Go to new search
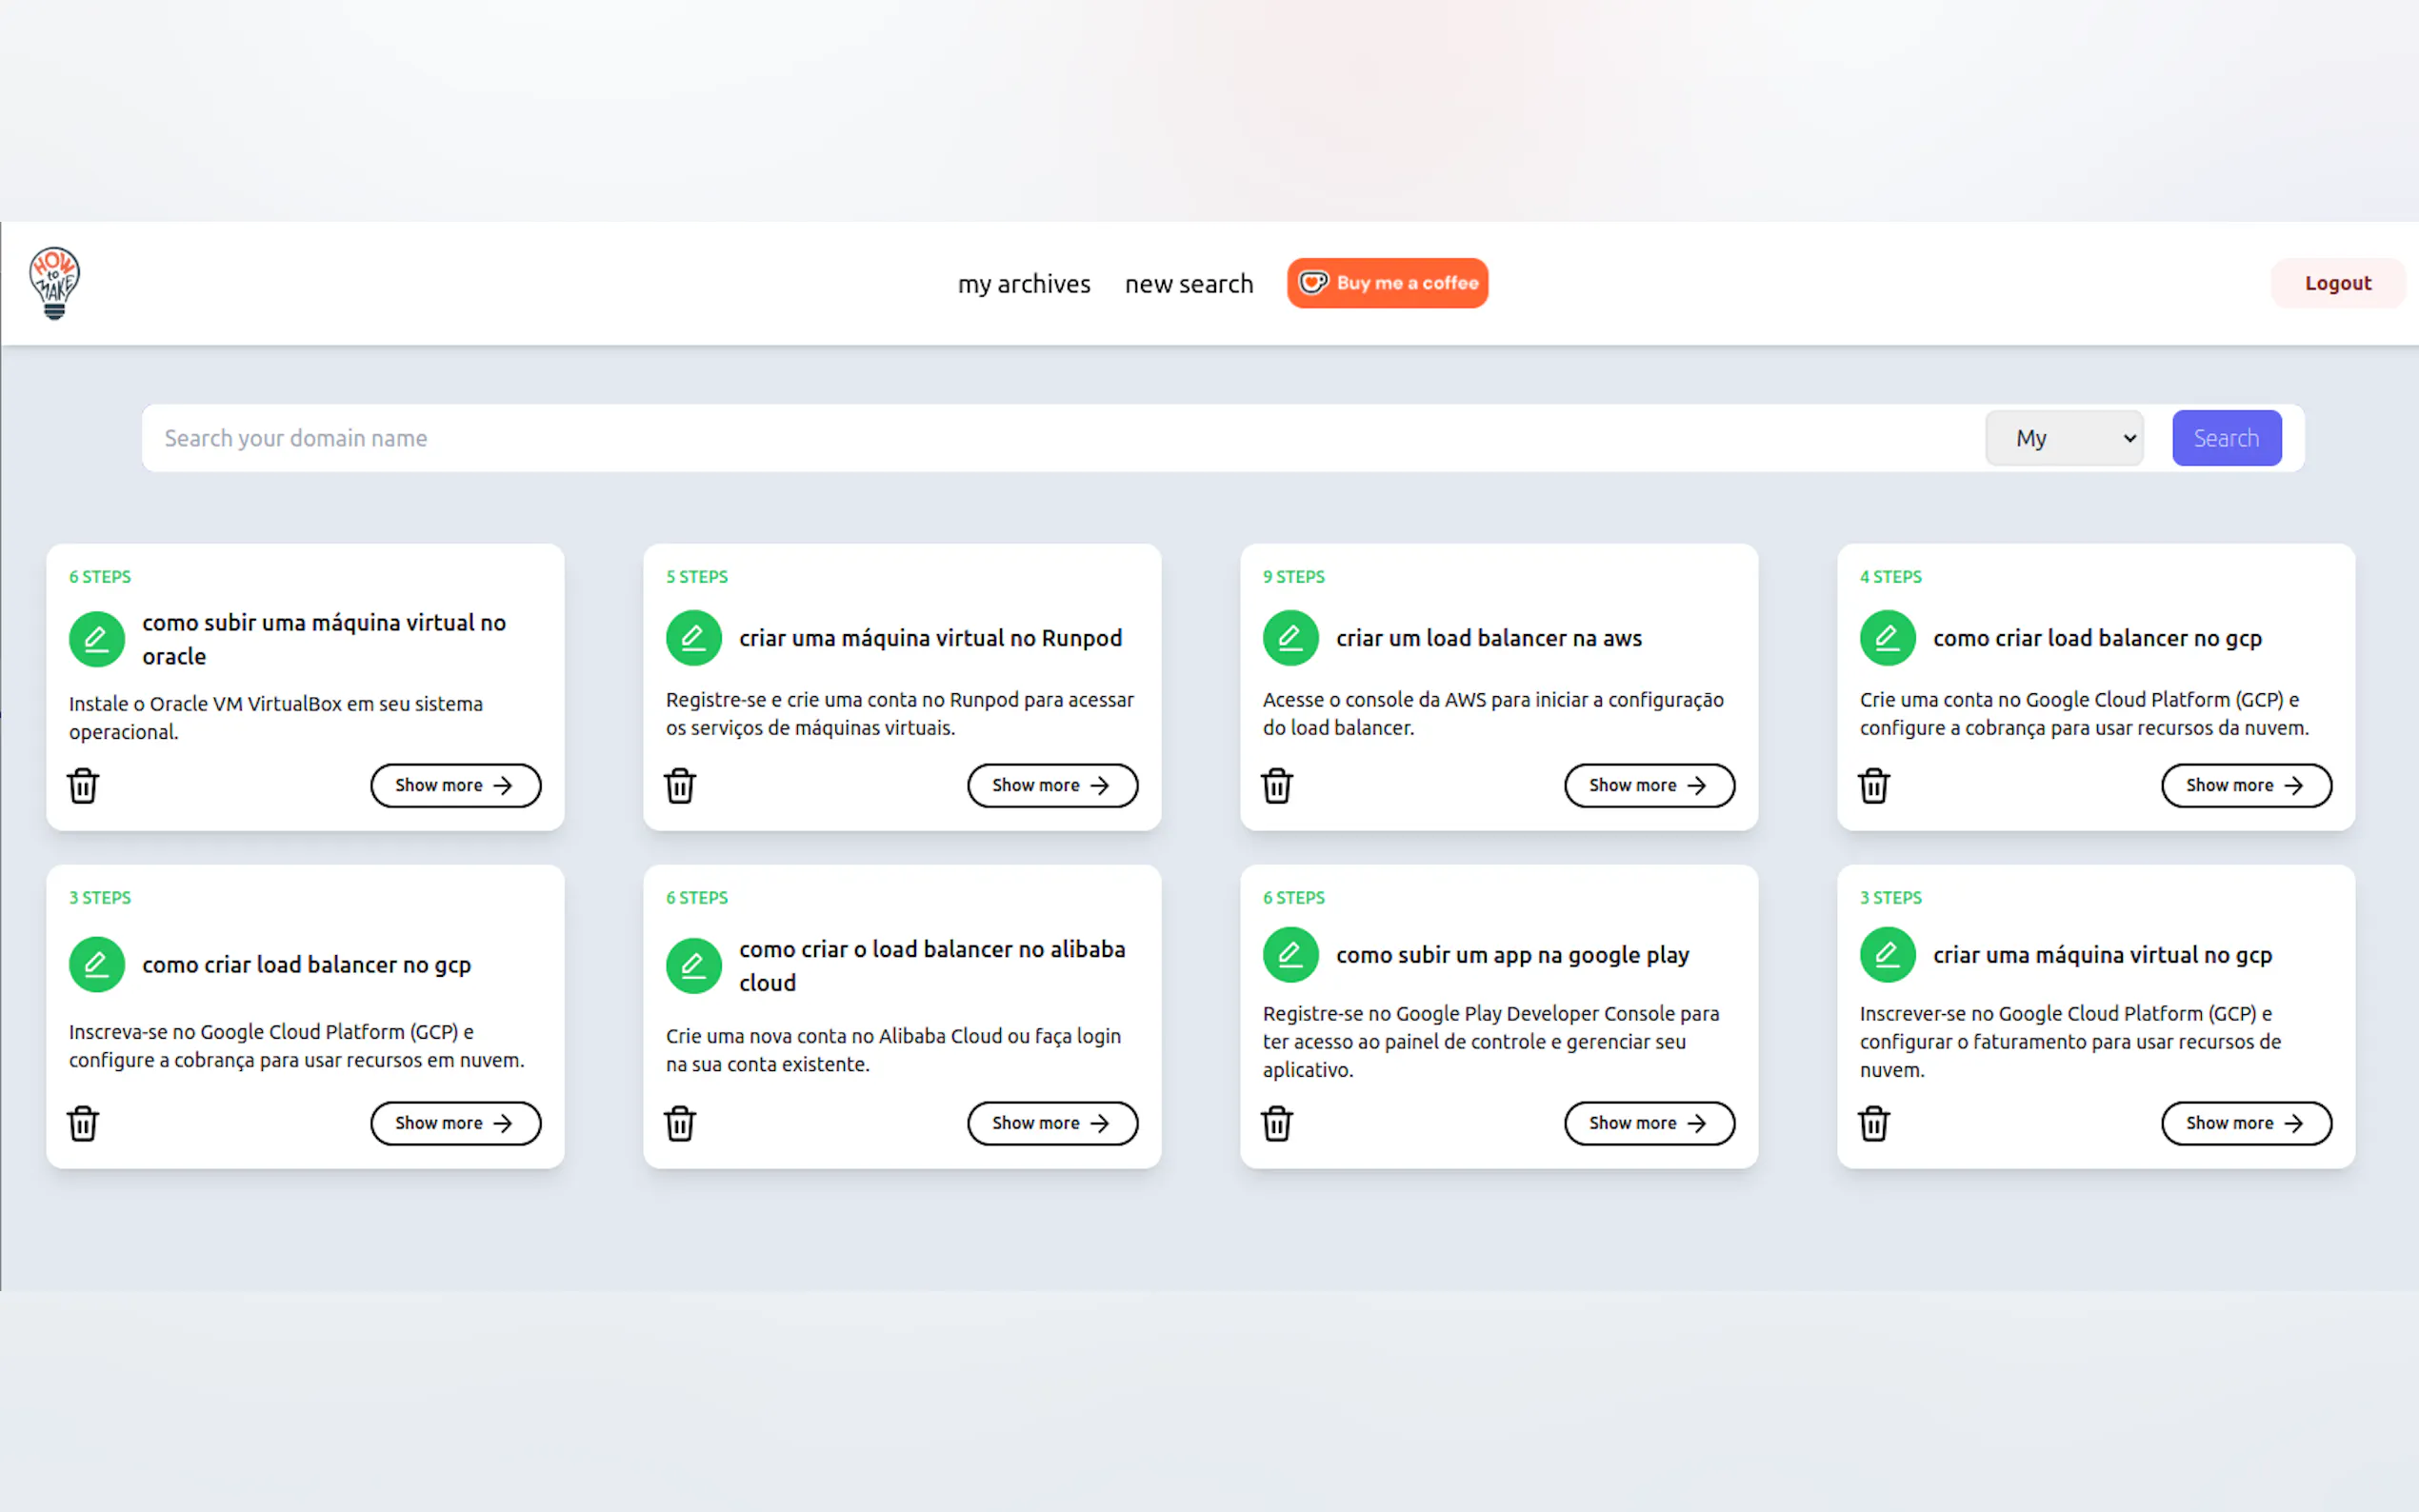 (1188, 284)
